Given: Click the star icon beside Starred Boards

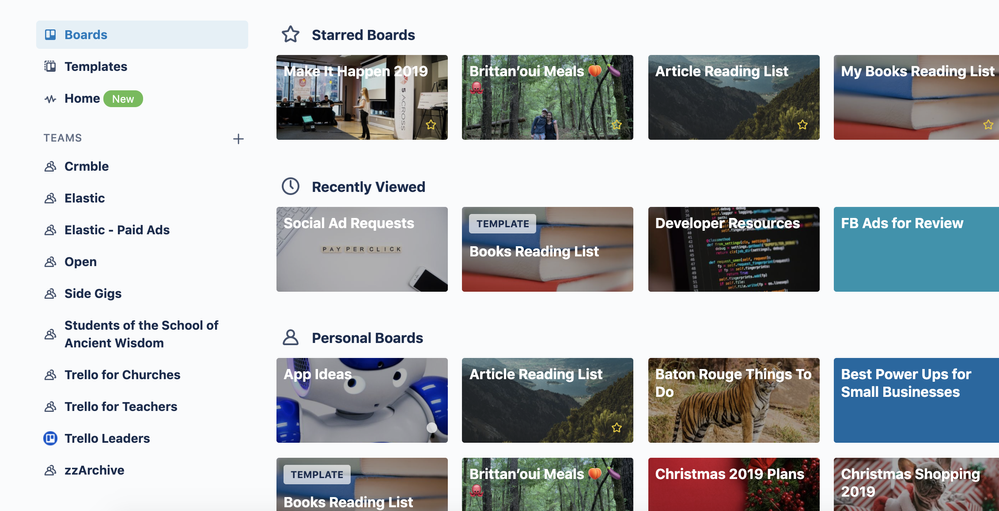Looking at the screenshot, I should (291, 34).
